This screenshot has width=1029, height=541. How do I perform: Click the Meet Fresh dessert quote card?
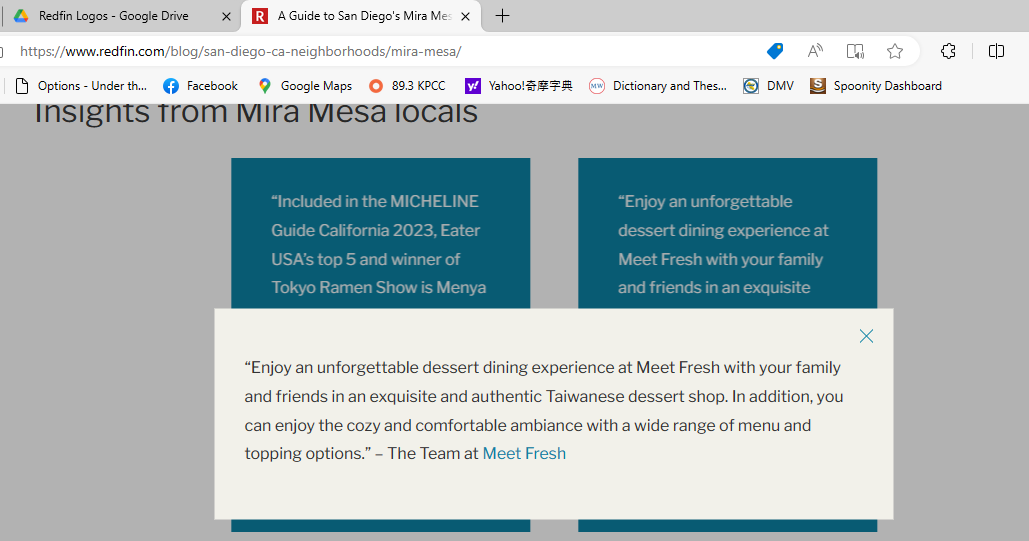(x=727, y=233)
